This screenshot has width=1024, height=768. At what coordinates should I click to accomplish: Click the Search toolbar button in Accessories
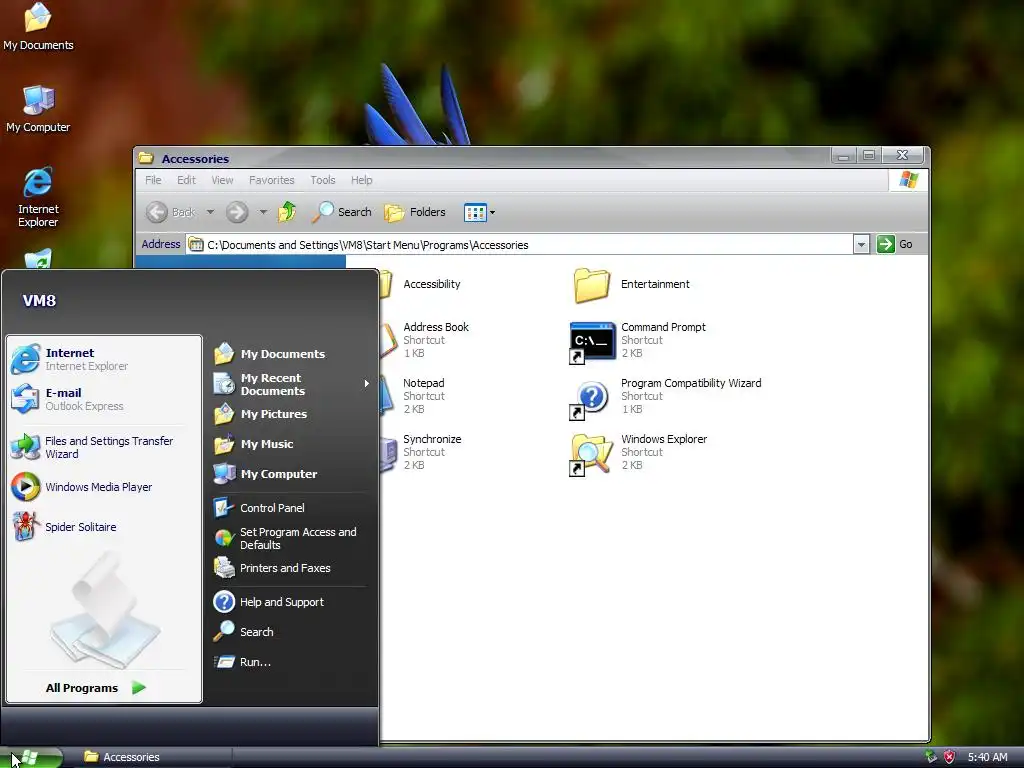coord(342,212)
